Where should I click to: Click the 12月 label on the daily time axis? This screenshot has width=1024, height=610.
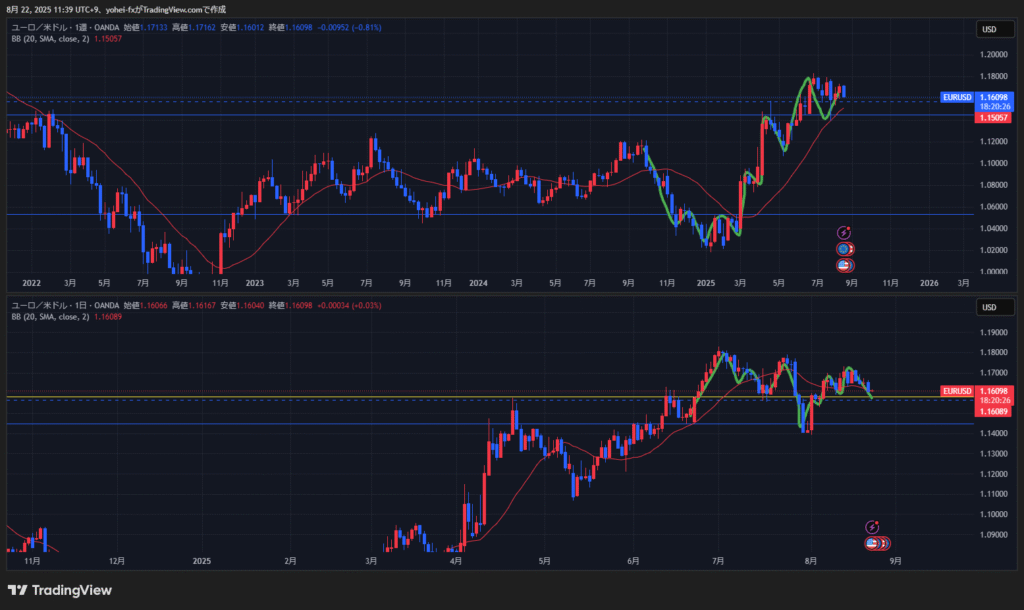(117, 561)
